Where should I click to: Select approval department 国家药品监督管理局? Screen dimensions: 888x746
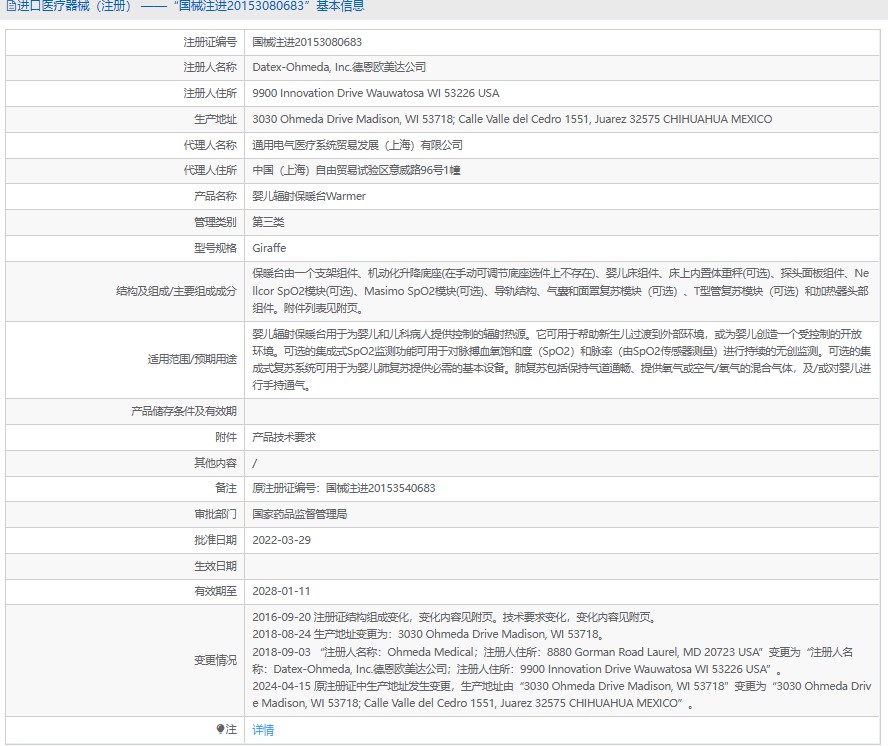[x=300, y=514]
